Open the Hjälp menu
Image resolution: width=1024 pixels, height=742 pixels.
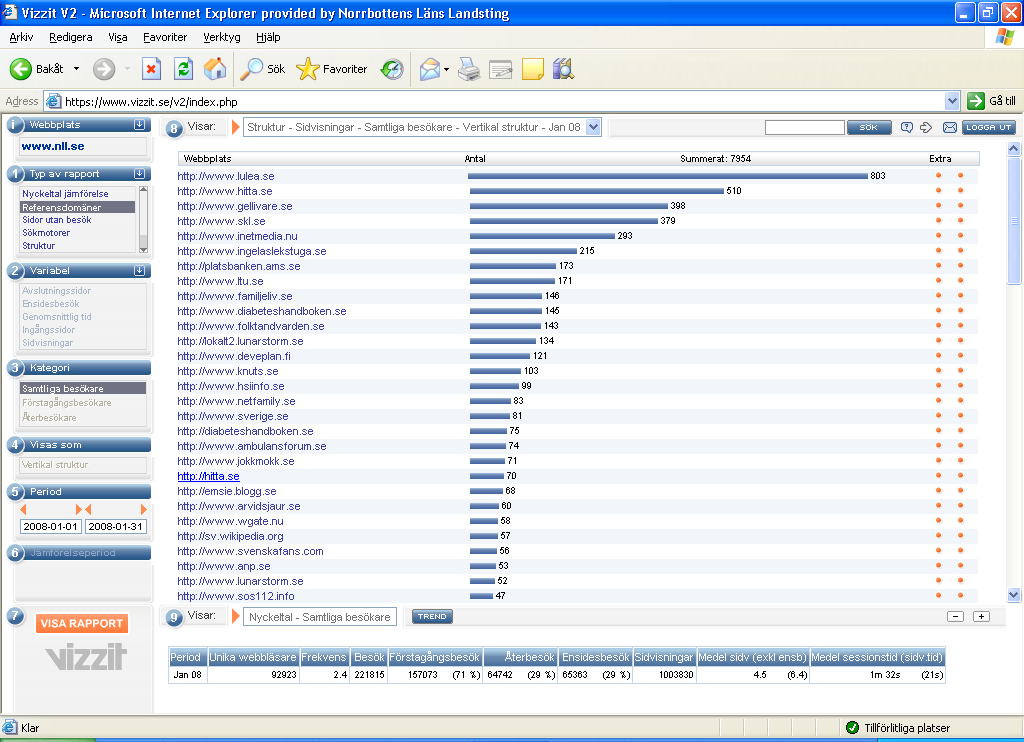coord(268,37)
